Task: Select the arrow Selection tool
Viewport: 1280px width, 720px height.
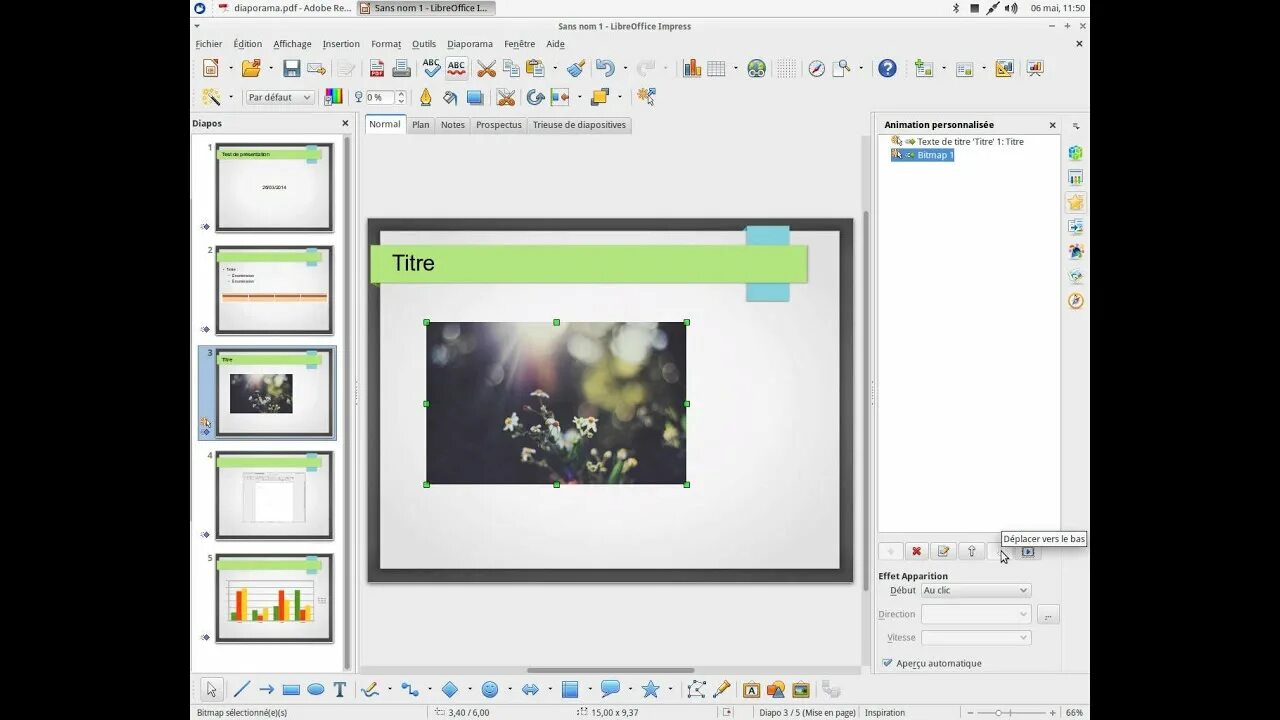Action: [211, 689]
